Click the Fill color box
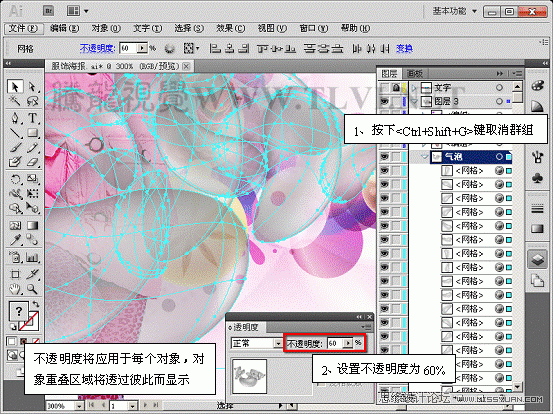 [x=18, y=311]
